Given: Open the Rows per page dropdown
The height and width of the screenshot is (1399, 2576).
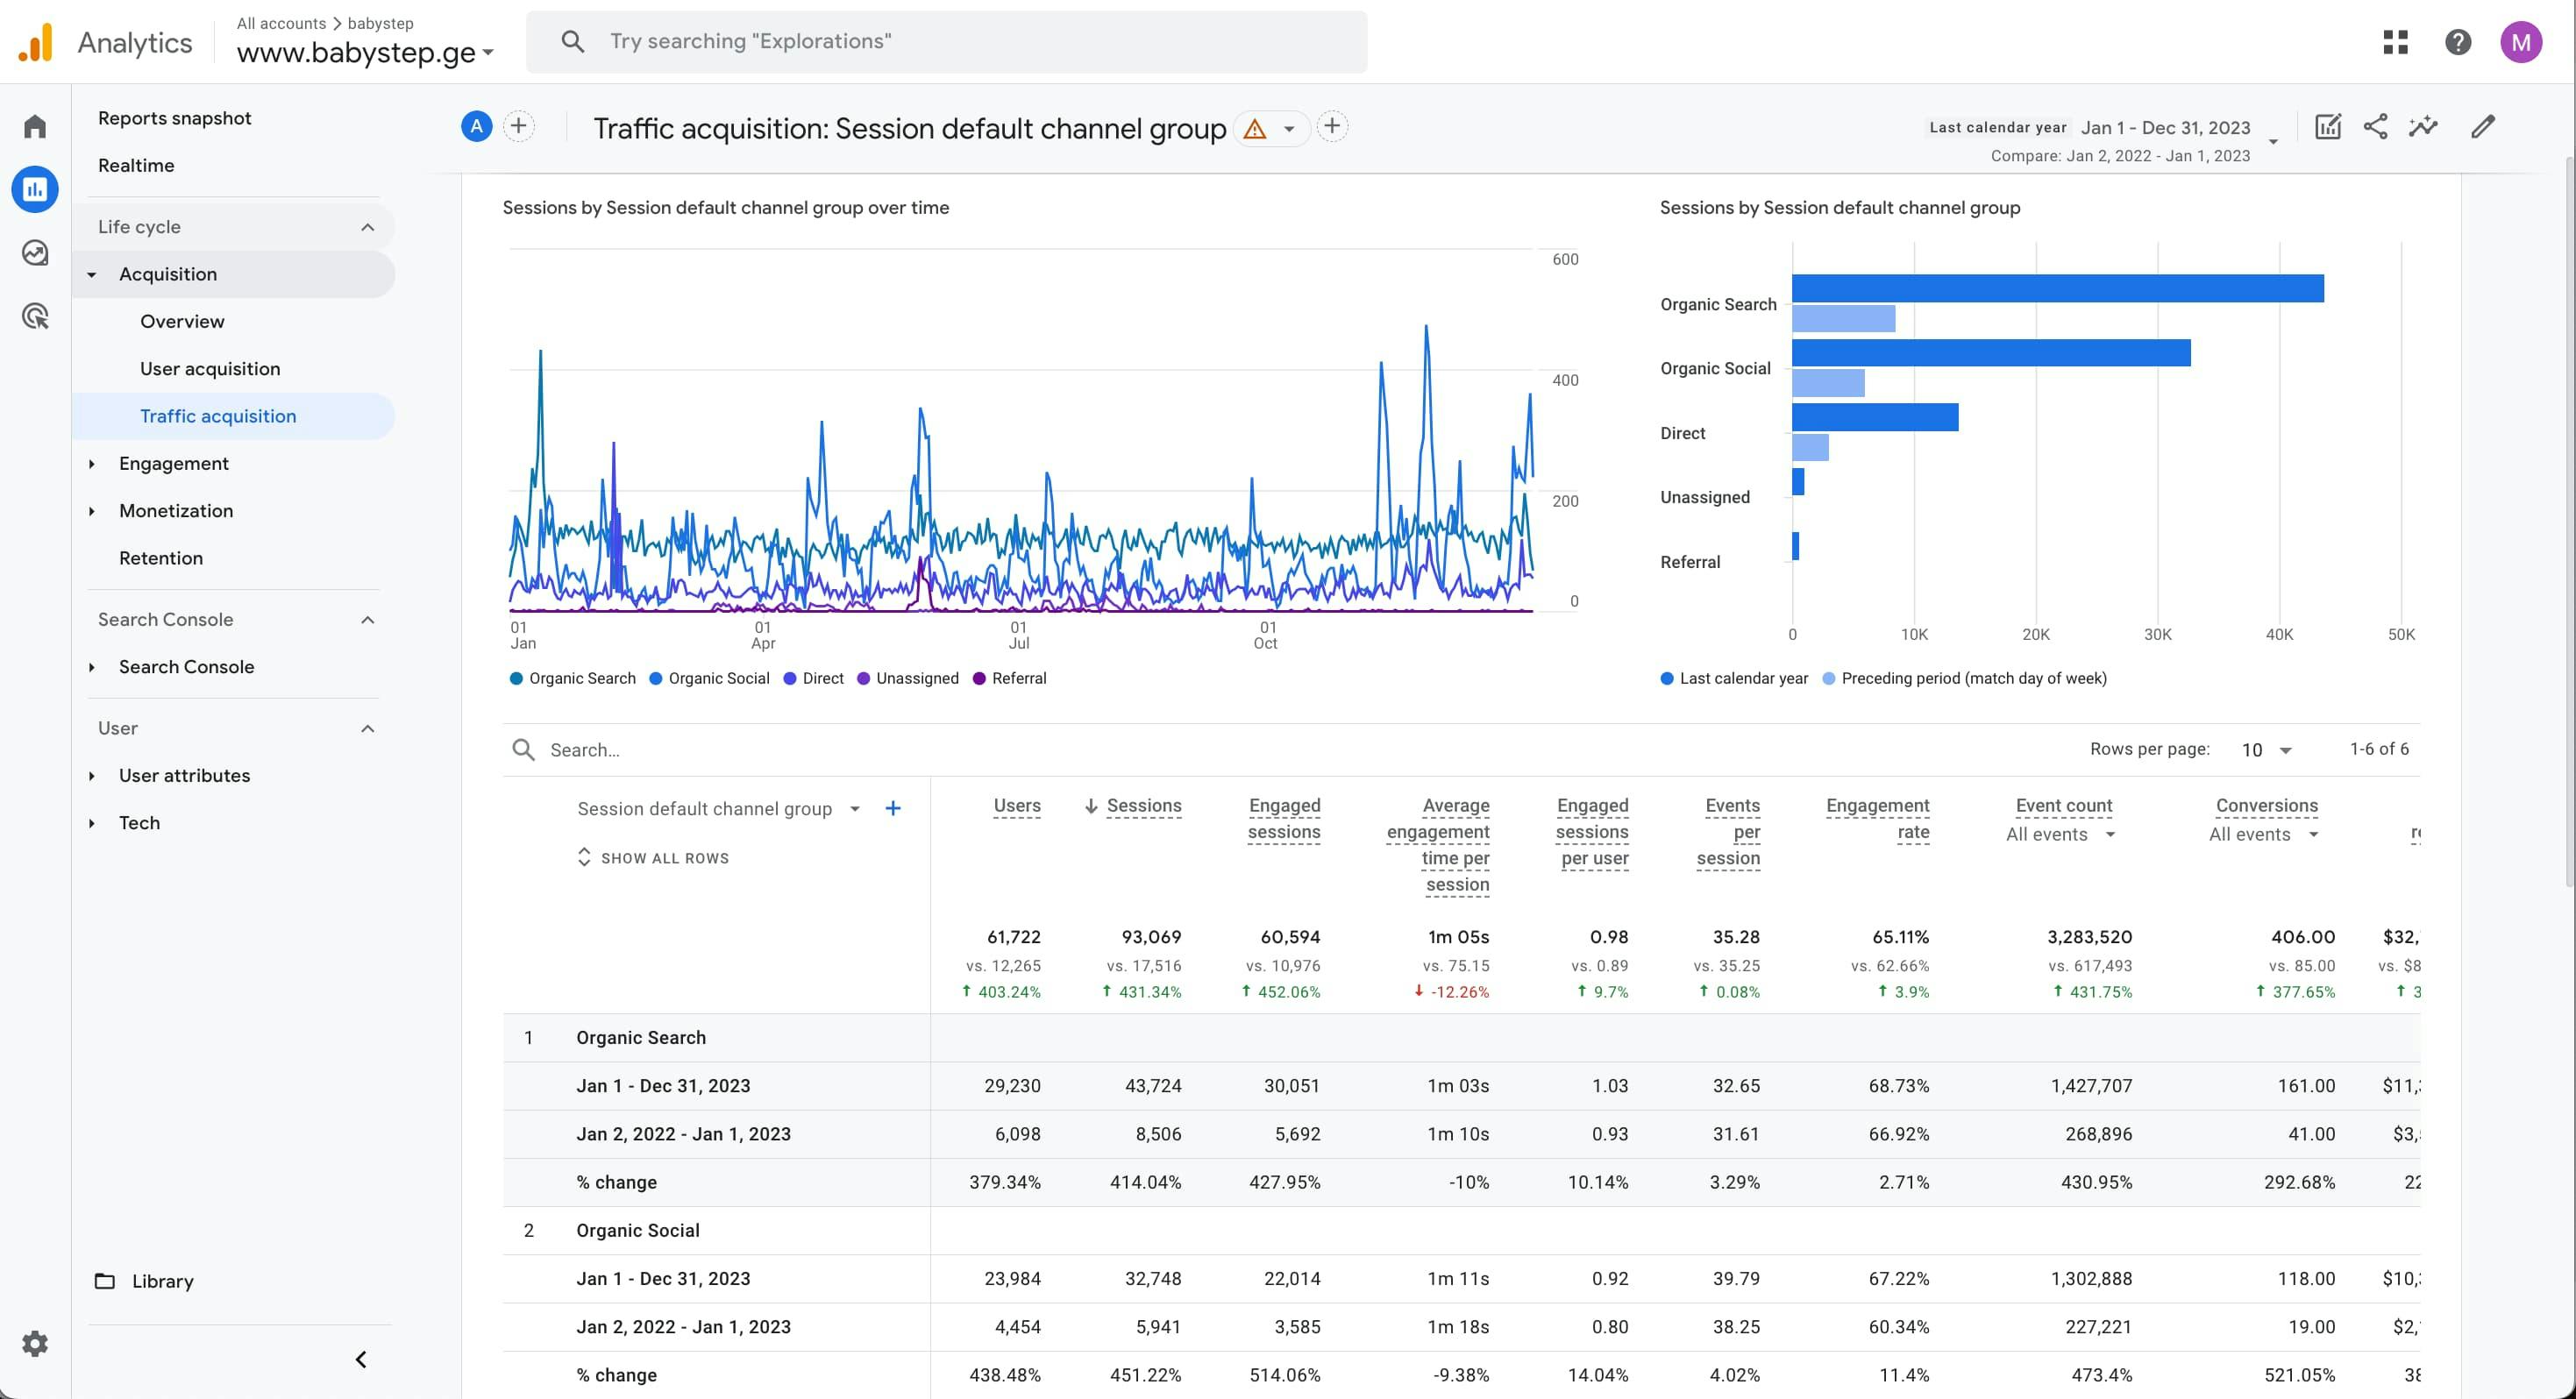Looking at the screenshot, I should point(2266,750).
